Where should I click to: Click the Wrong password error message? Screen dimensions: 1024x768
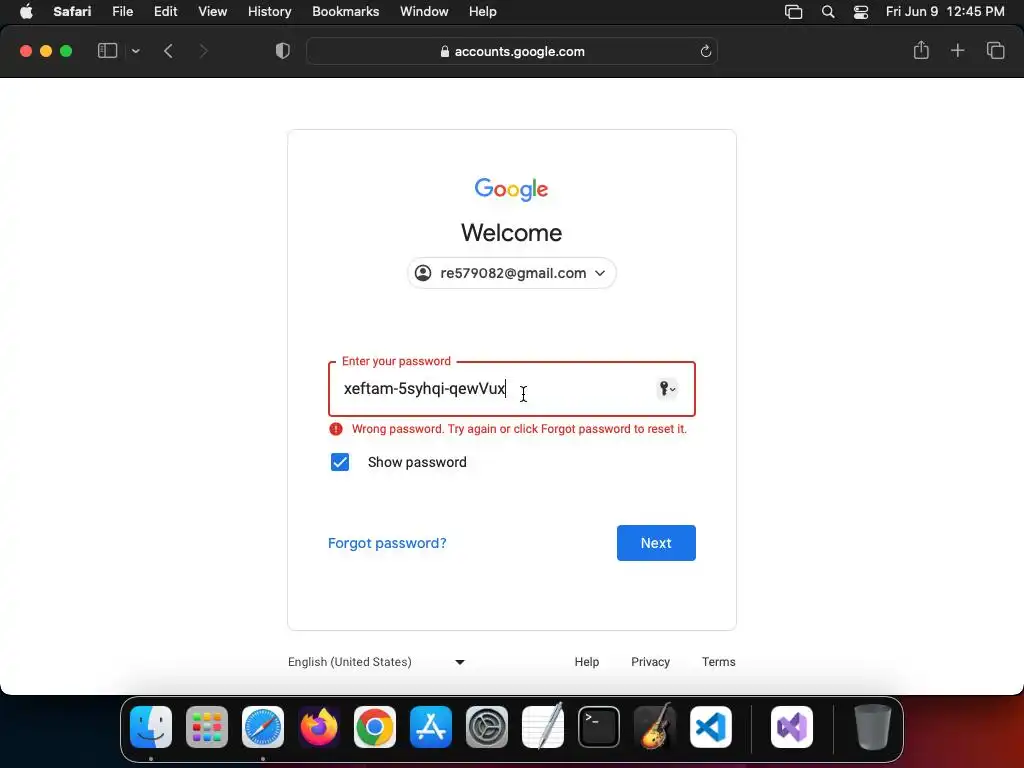519,429
